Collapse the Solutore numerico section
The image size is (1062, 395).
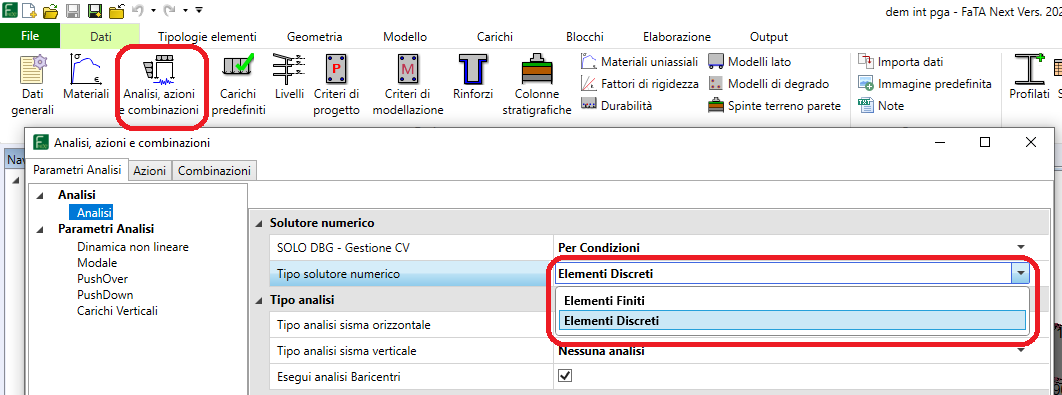260,223
